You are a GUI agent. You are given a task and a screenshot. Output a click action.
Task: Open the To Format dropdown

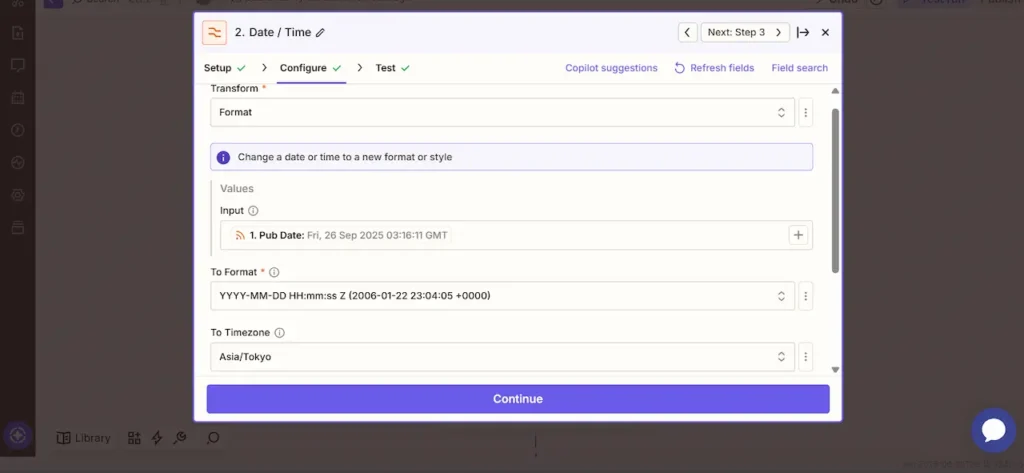point(502,296)
